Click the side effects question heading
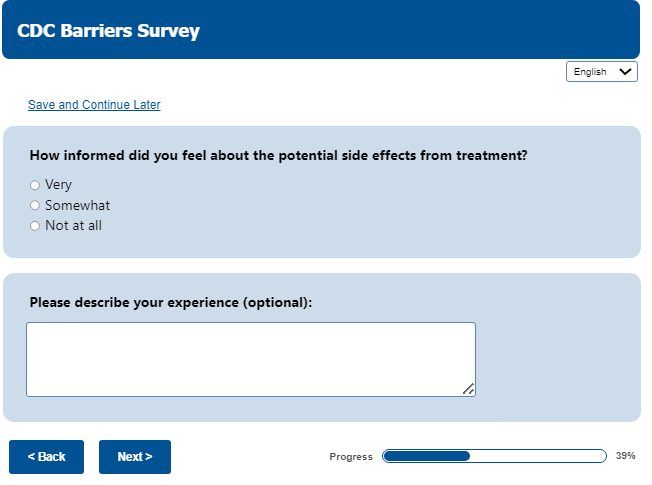The width and height of the screenshot is (652, 485). pyautogui.click(x=278, y=156)
